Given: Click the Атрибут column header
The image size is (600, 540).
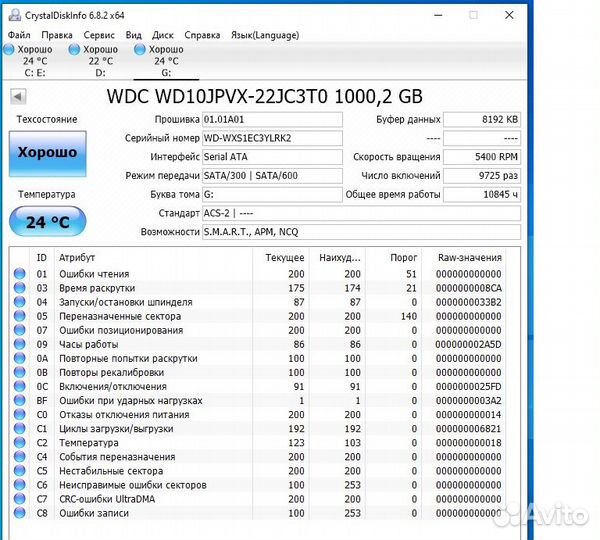Looking at the screenshot, I should click(153, 258).
